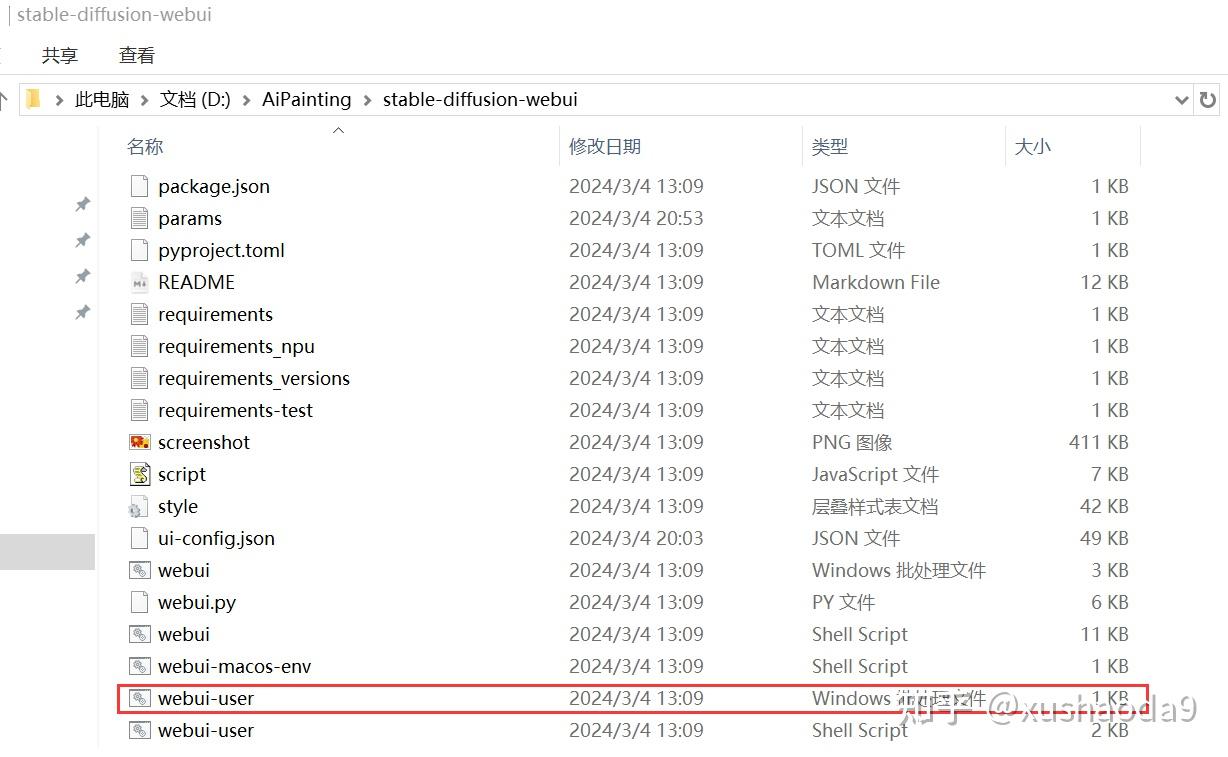Select the pyproject.toml file icon
Image resolution: width=1228 pixels, height=757 pixels.
pyautogui.click(x=139, y=250)
